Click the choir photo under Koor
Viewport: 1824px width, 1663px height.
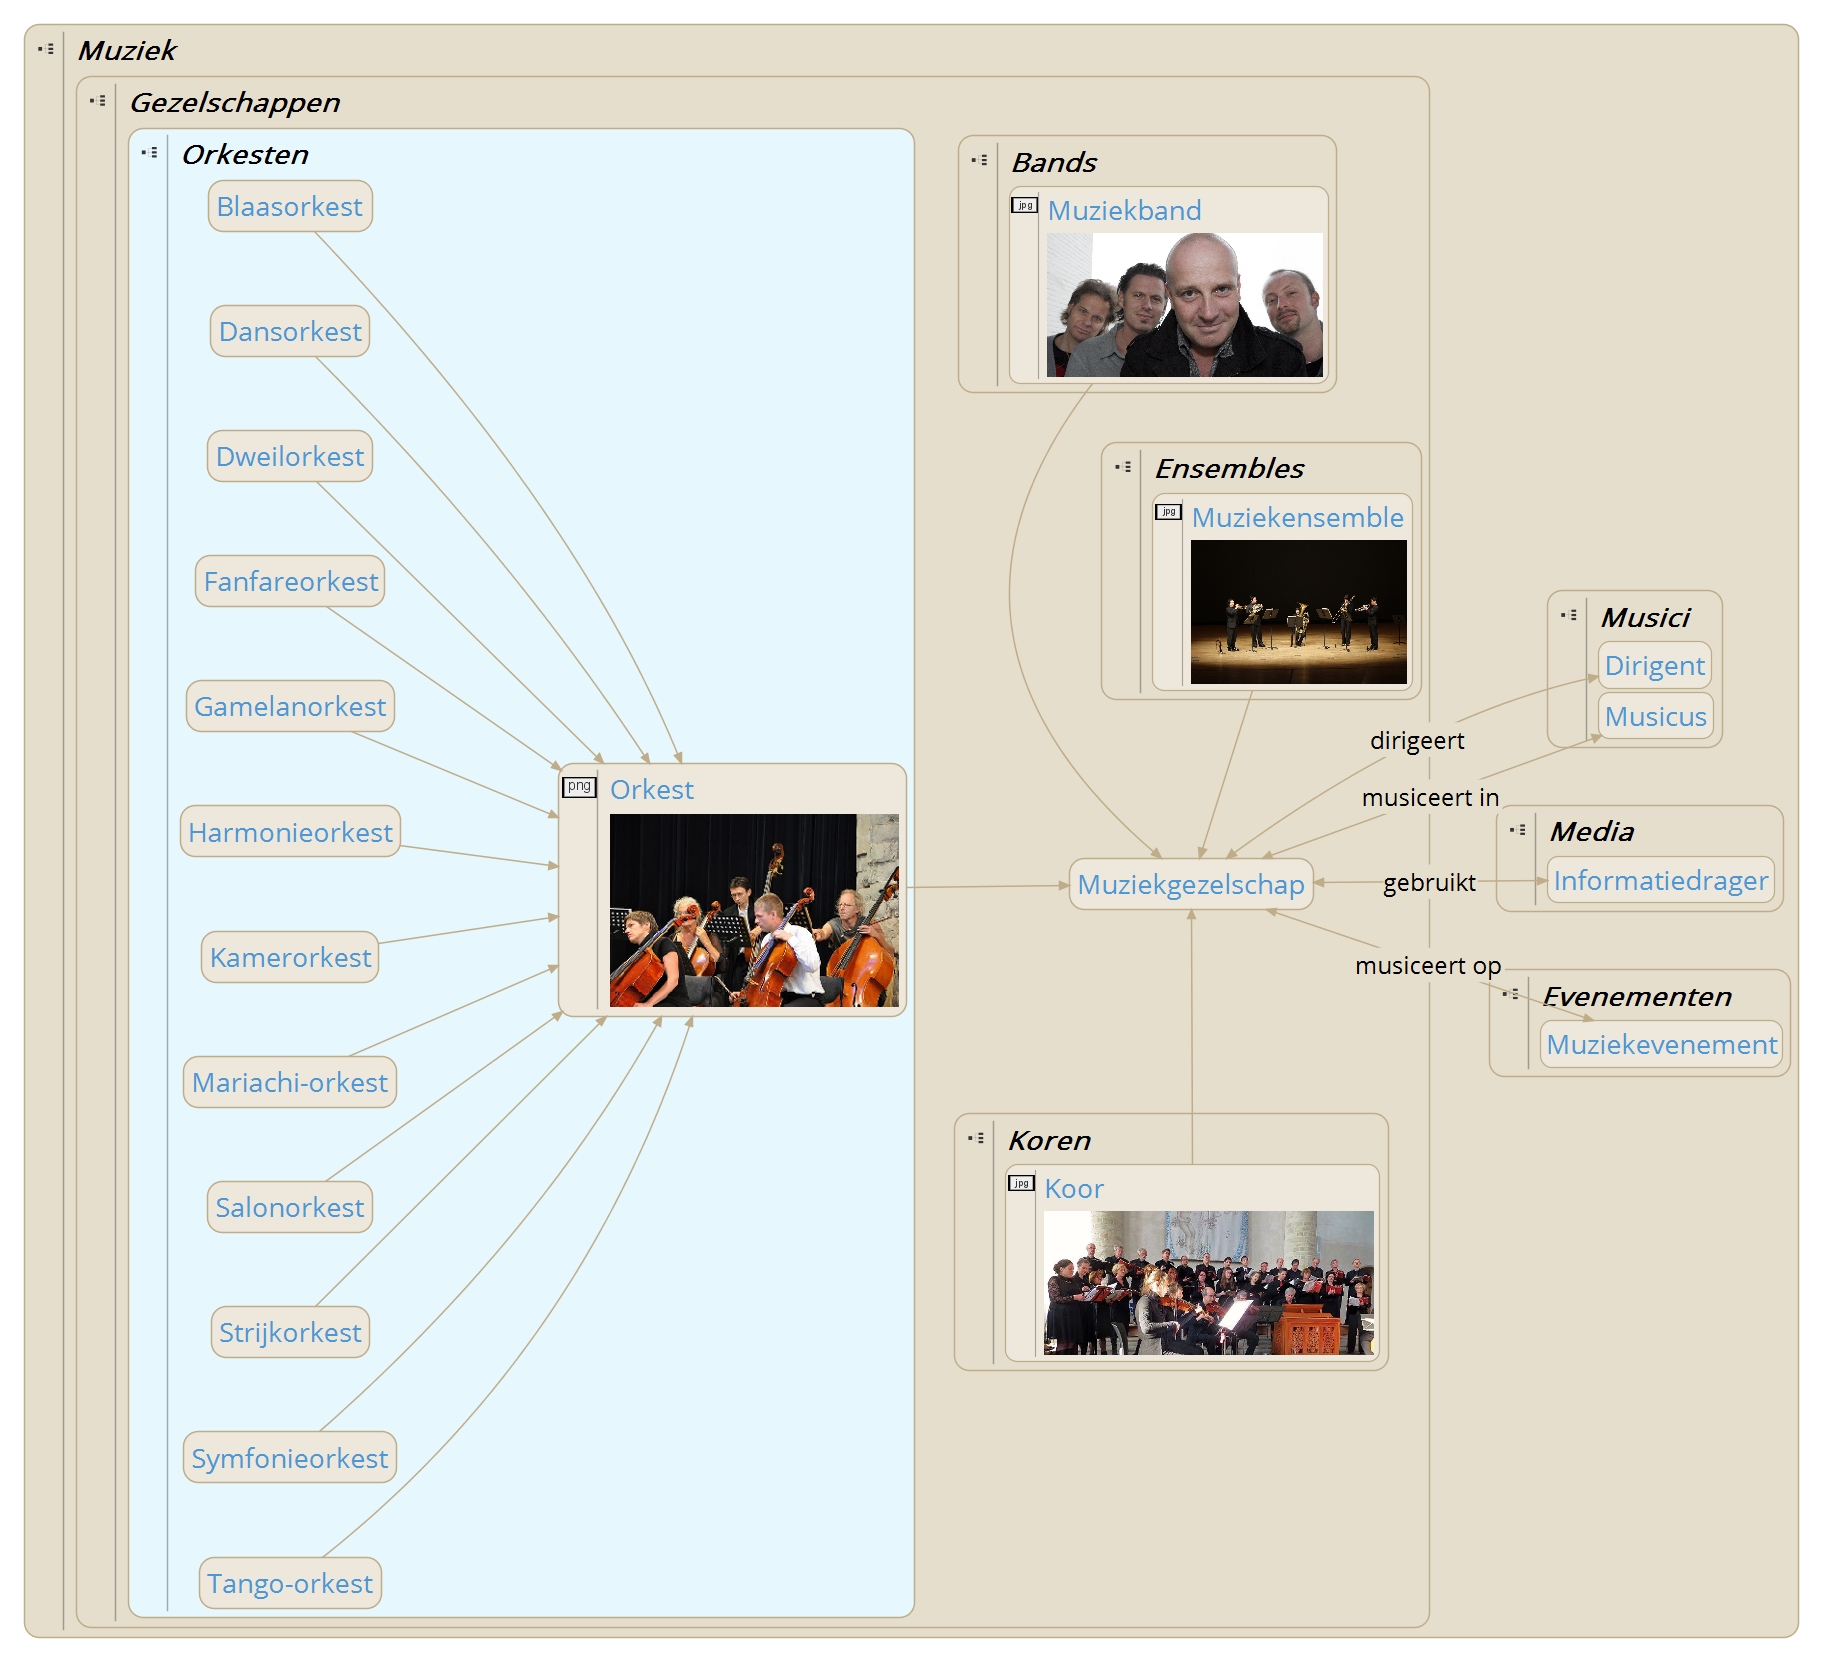[x=1208, y=1283]
